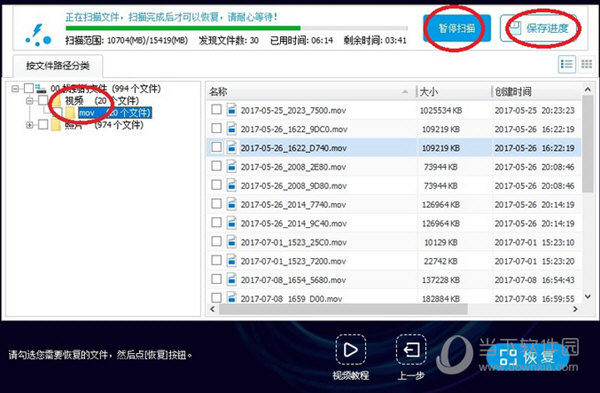Click scroll down arrow of file list
The image size is (600, 393).
[x=588, y=297]
